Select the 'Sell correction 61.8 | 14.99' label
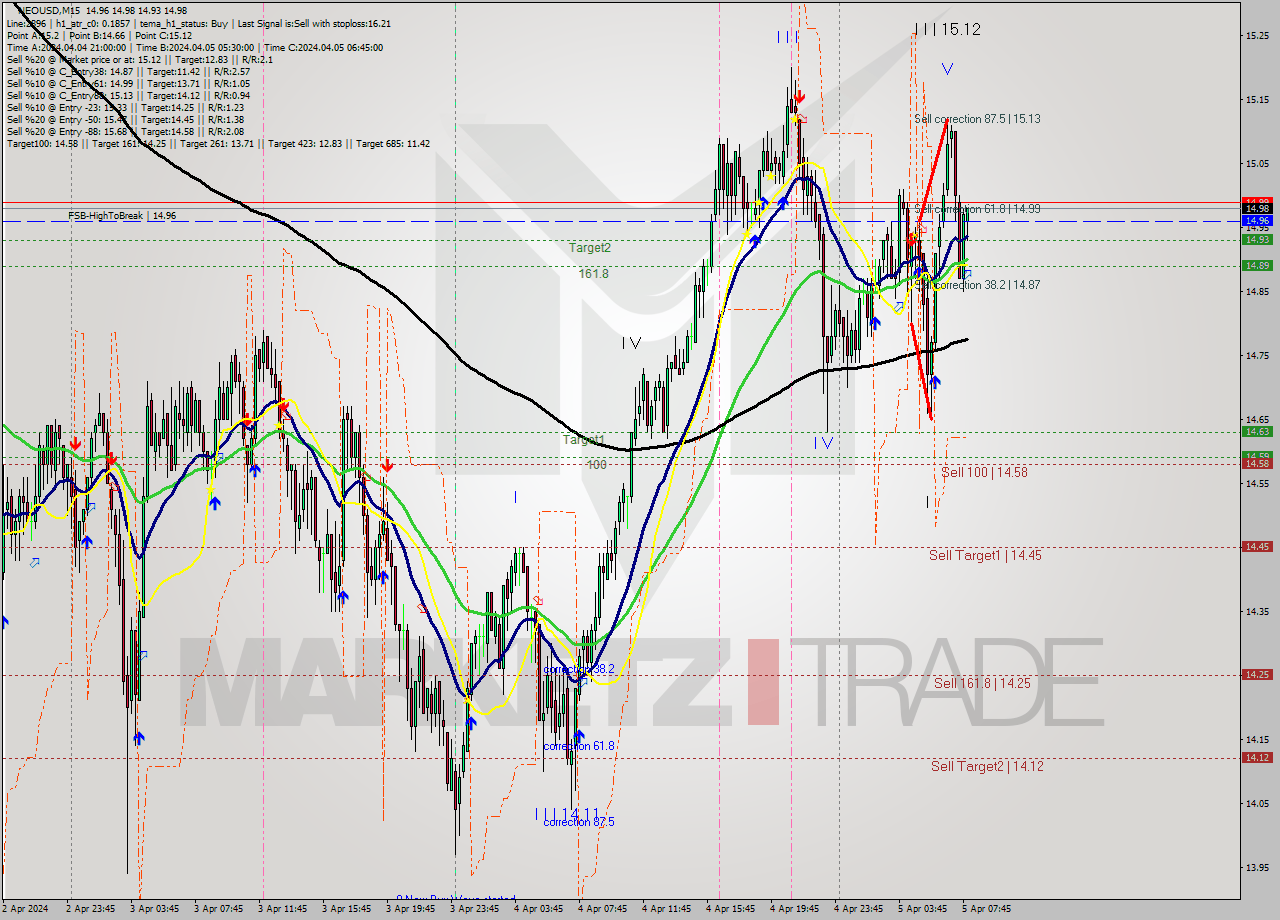Screen dimensions: 1280x920 tap(977, 209)
